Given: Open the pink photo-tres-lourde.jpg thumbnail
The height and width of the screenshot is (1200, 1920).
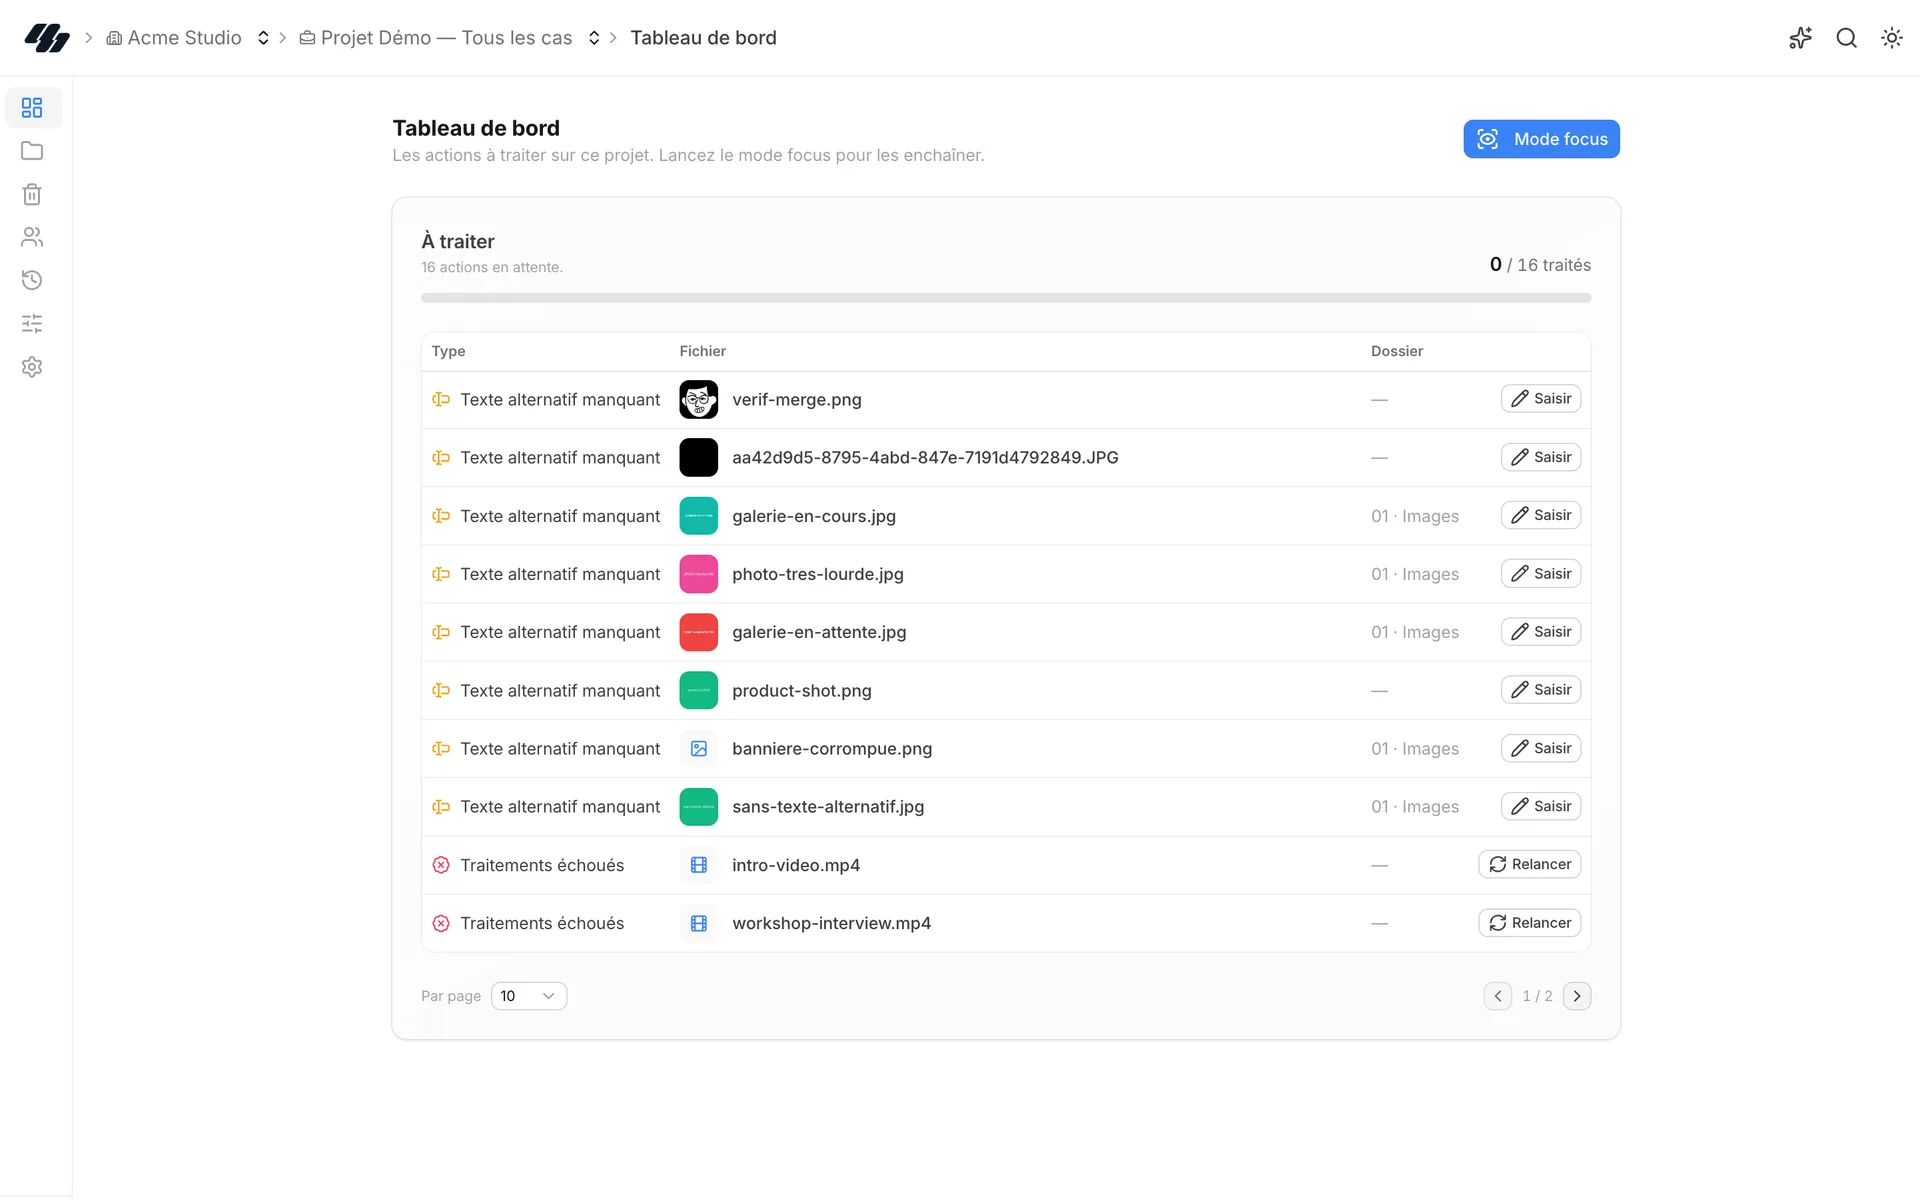Looking at the screenshot, I should click(x=699, y=574).
